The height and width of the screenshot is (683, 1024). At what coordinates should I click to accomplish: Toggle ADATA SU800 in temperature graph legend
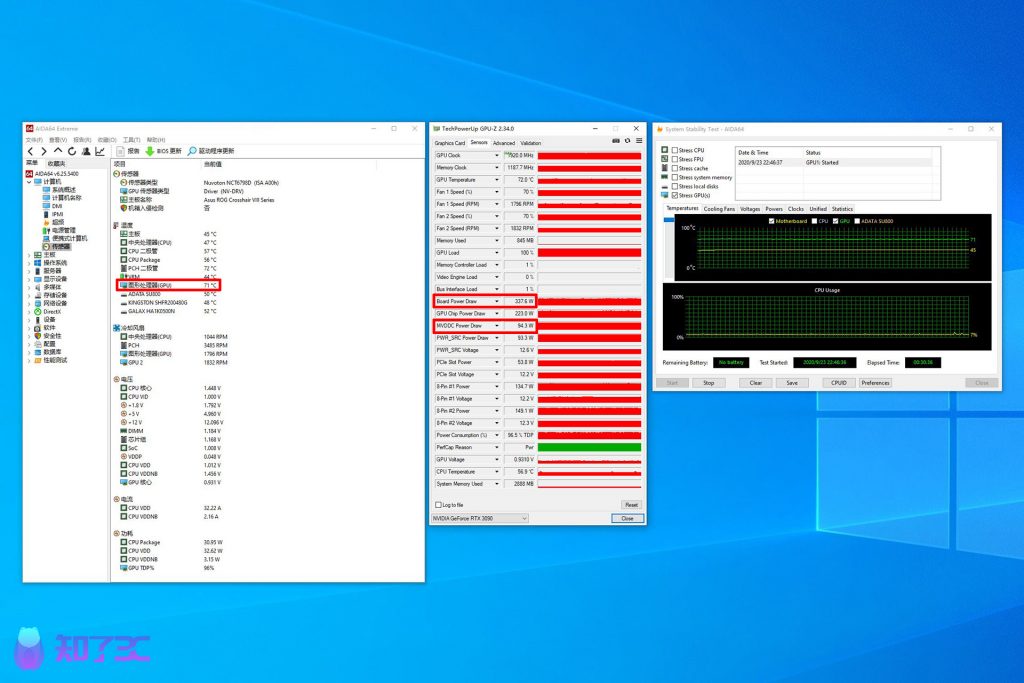(857, 221)
